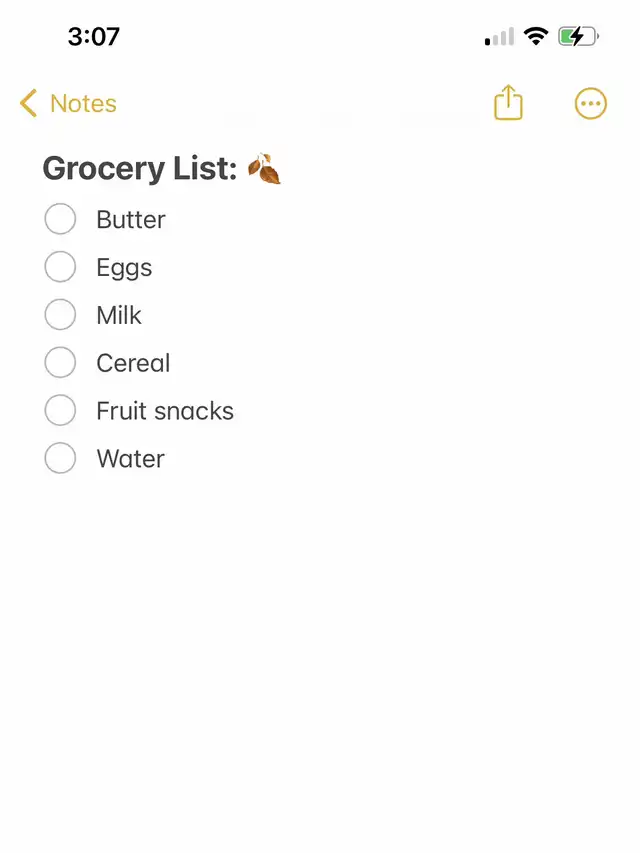Tap the Water item text
Screen dimensions: 640x853
(131, 459)
